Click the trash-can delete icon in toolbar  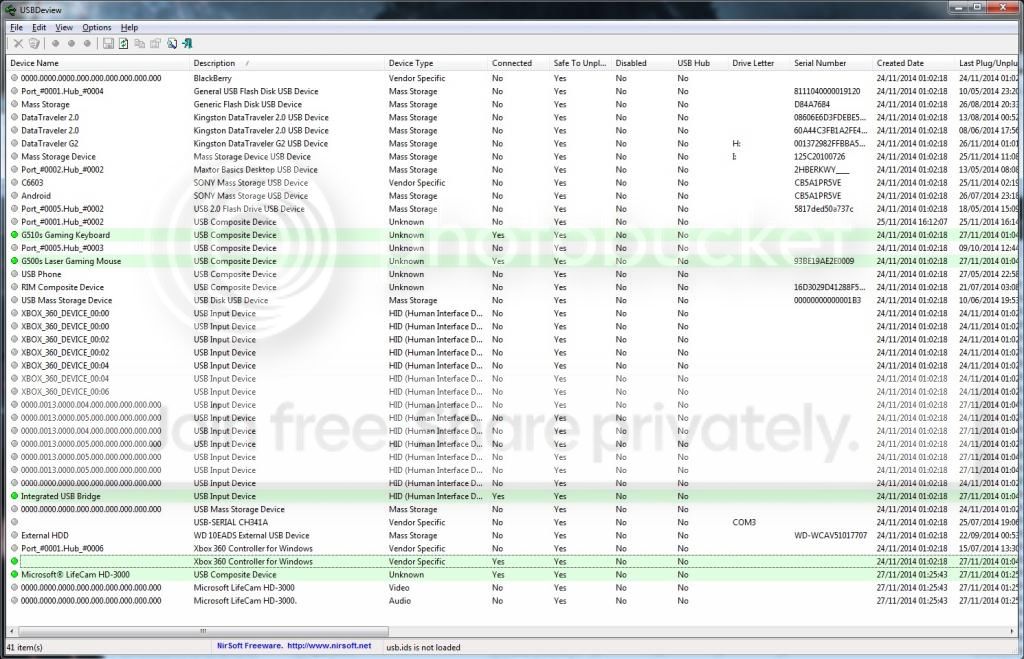click(34, 44)
